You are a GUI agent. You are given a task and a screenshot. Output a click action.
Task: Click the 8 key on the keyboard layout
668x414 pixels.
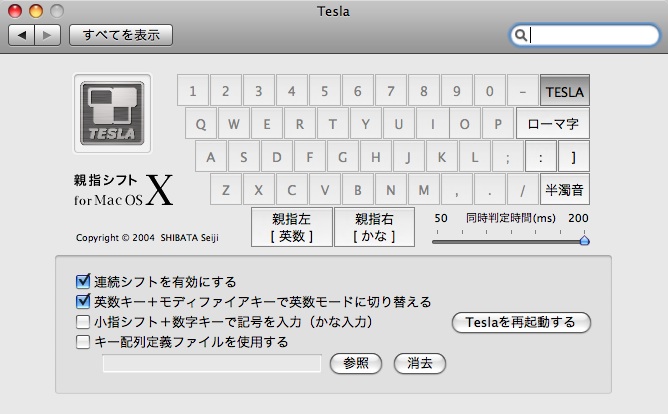tap(424, 90)
